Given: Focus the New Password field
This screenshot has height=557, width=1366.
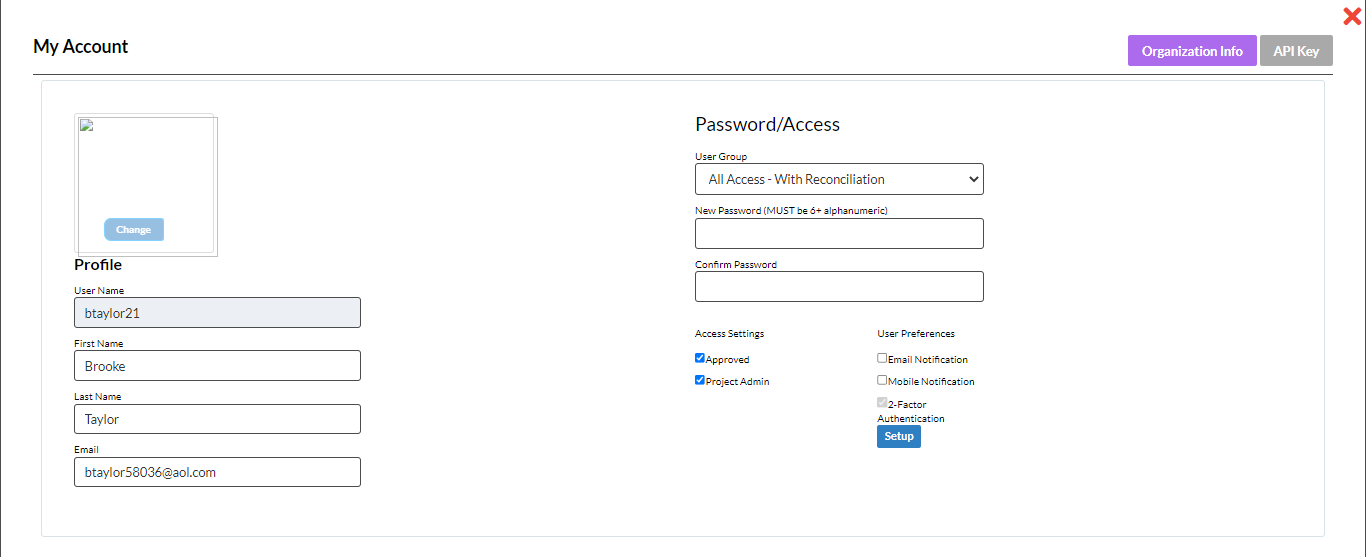Looking at the screenshot, I should pos(839,233).
